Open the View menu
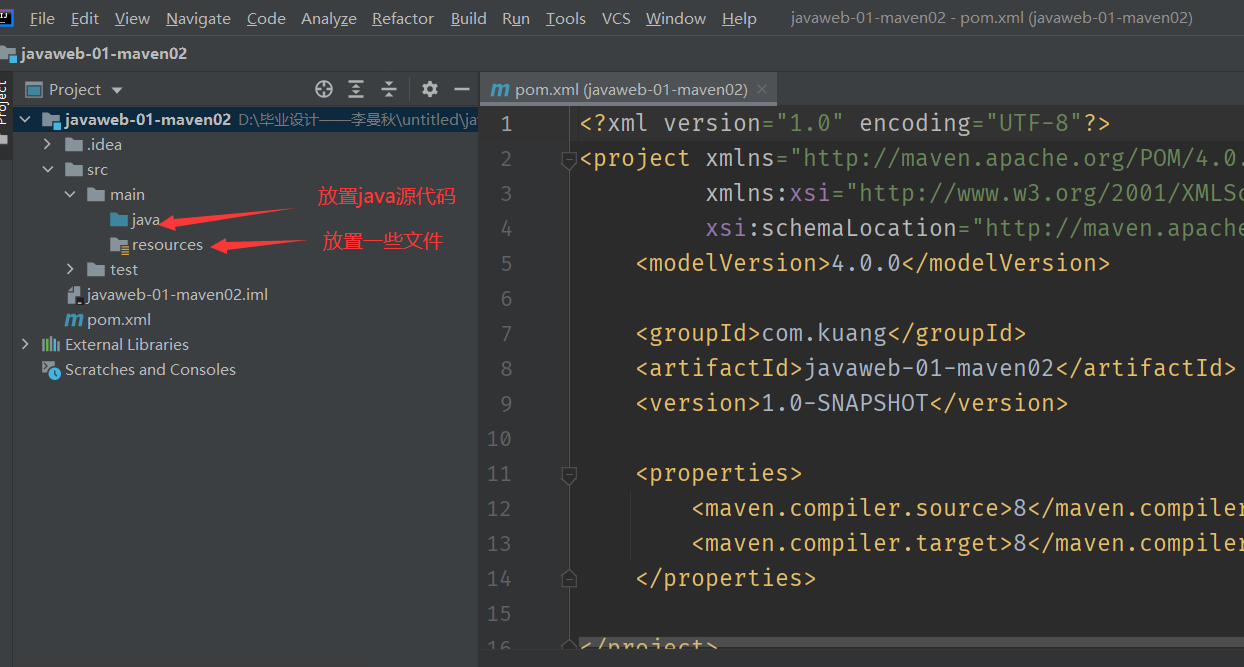This screenshot has height=667, width=1244. (x=132, y=18)
